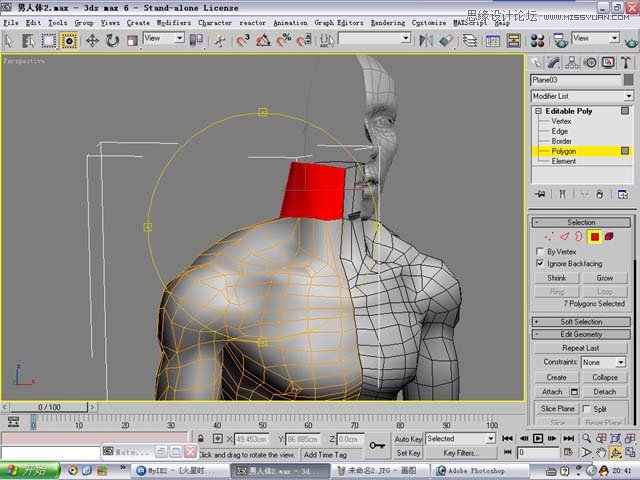Click Pin Stack icon below modifier stack

pos(540,194)
